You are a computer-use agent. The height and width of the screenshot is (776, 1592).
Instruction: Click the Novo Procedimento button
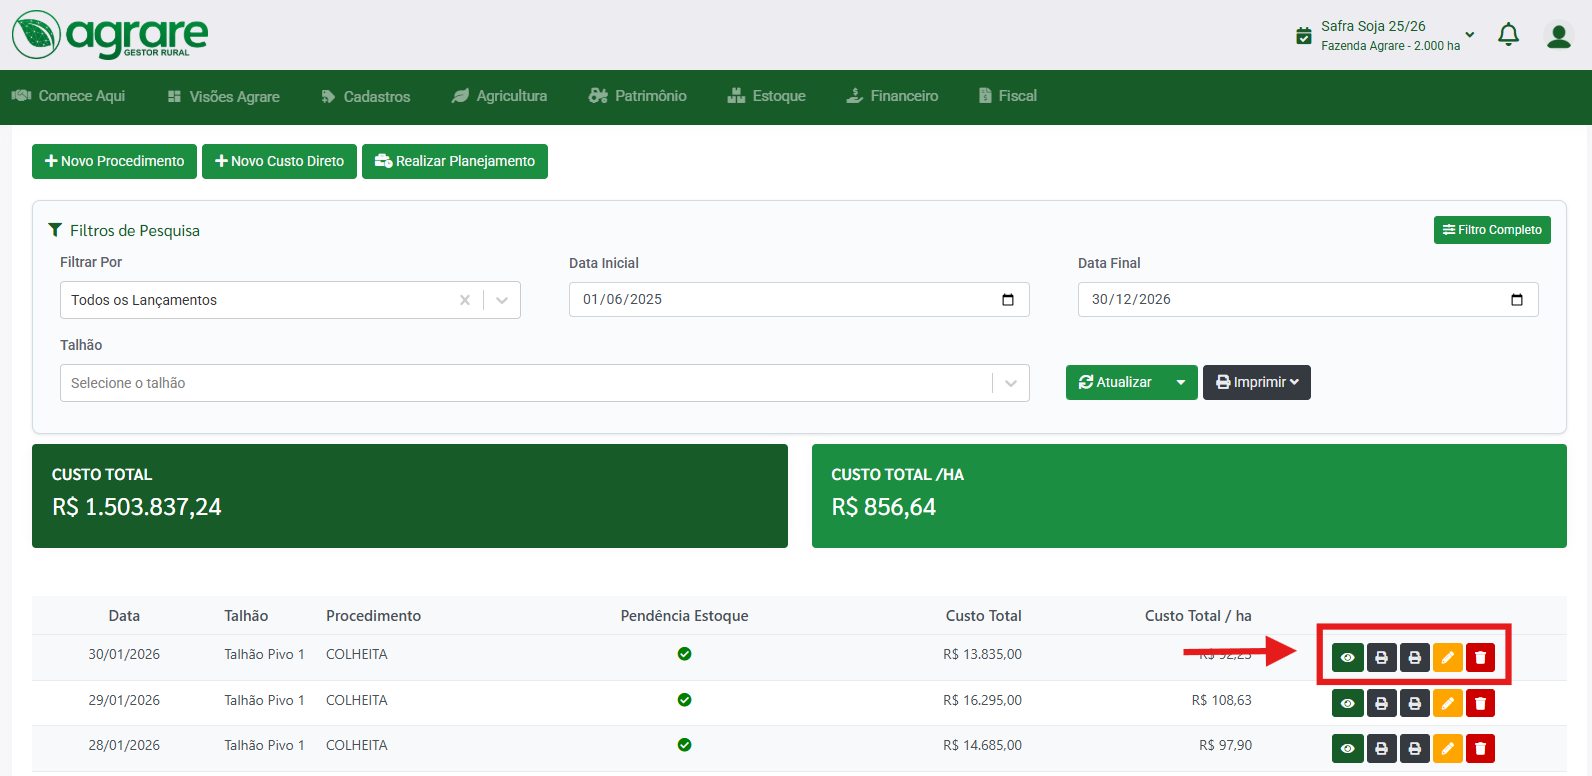(114, 161)
